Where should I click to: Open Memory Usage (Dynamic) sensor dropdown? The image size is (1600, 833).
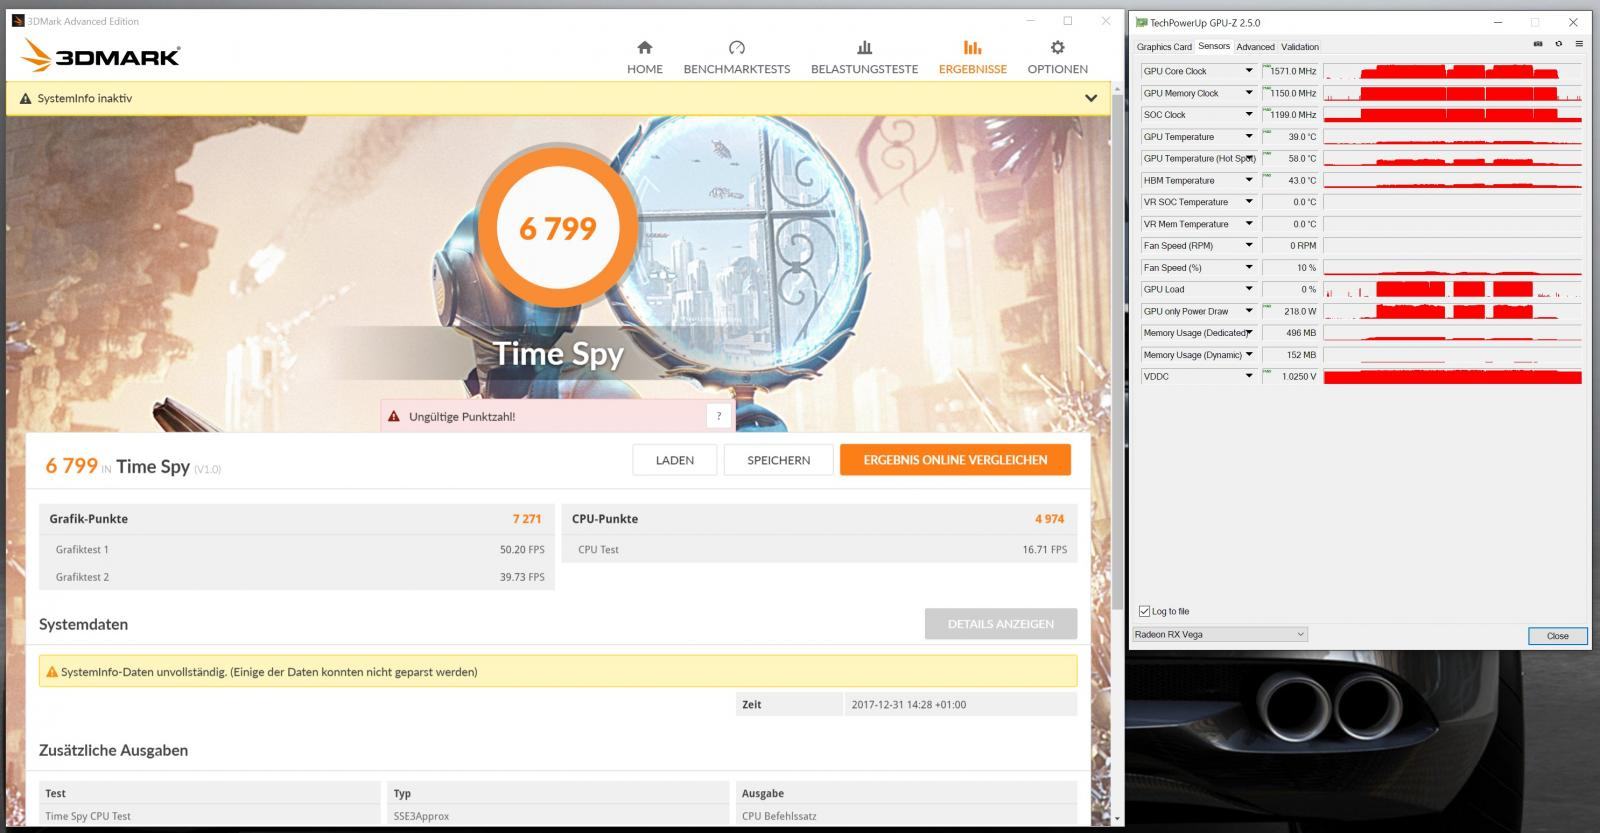pos(1248,354)
